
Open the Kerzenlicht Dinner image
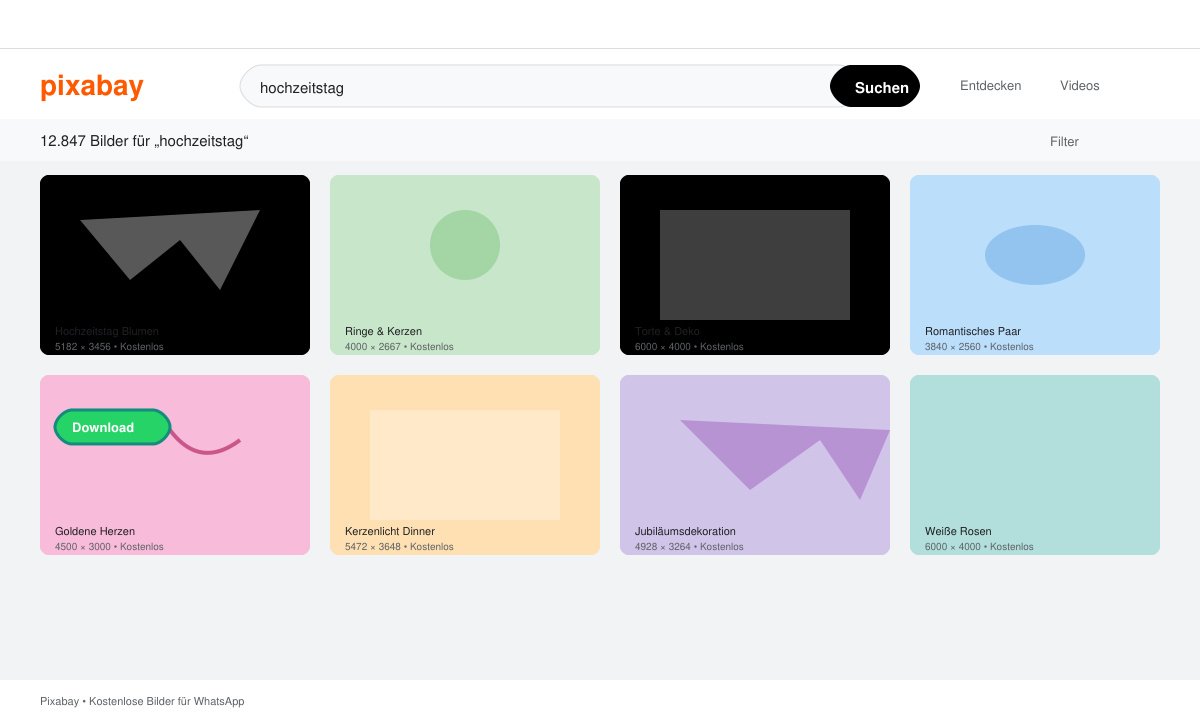465,465
